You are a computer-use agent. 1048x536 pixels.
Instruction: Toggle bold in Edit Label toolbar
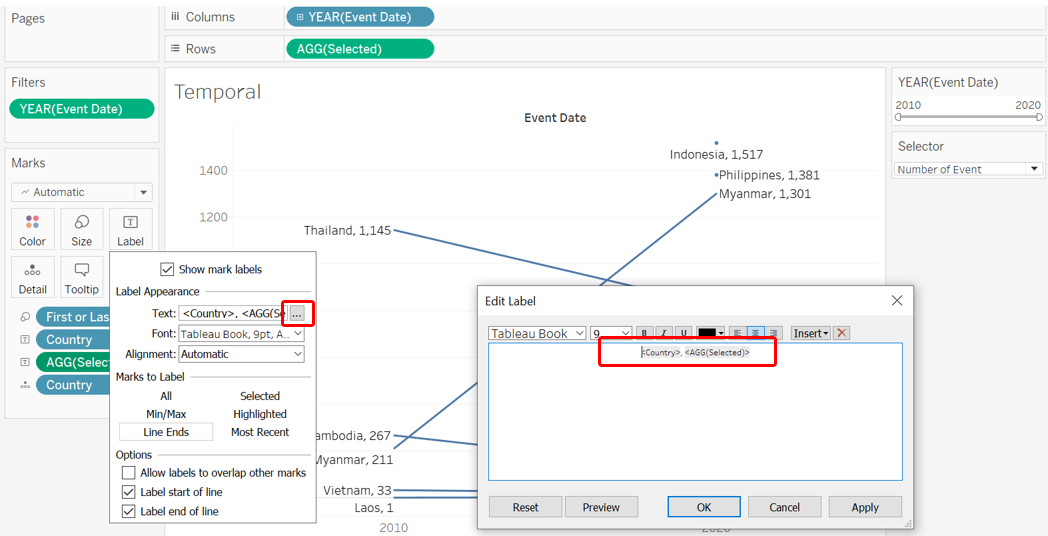[x=645, y=333]
